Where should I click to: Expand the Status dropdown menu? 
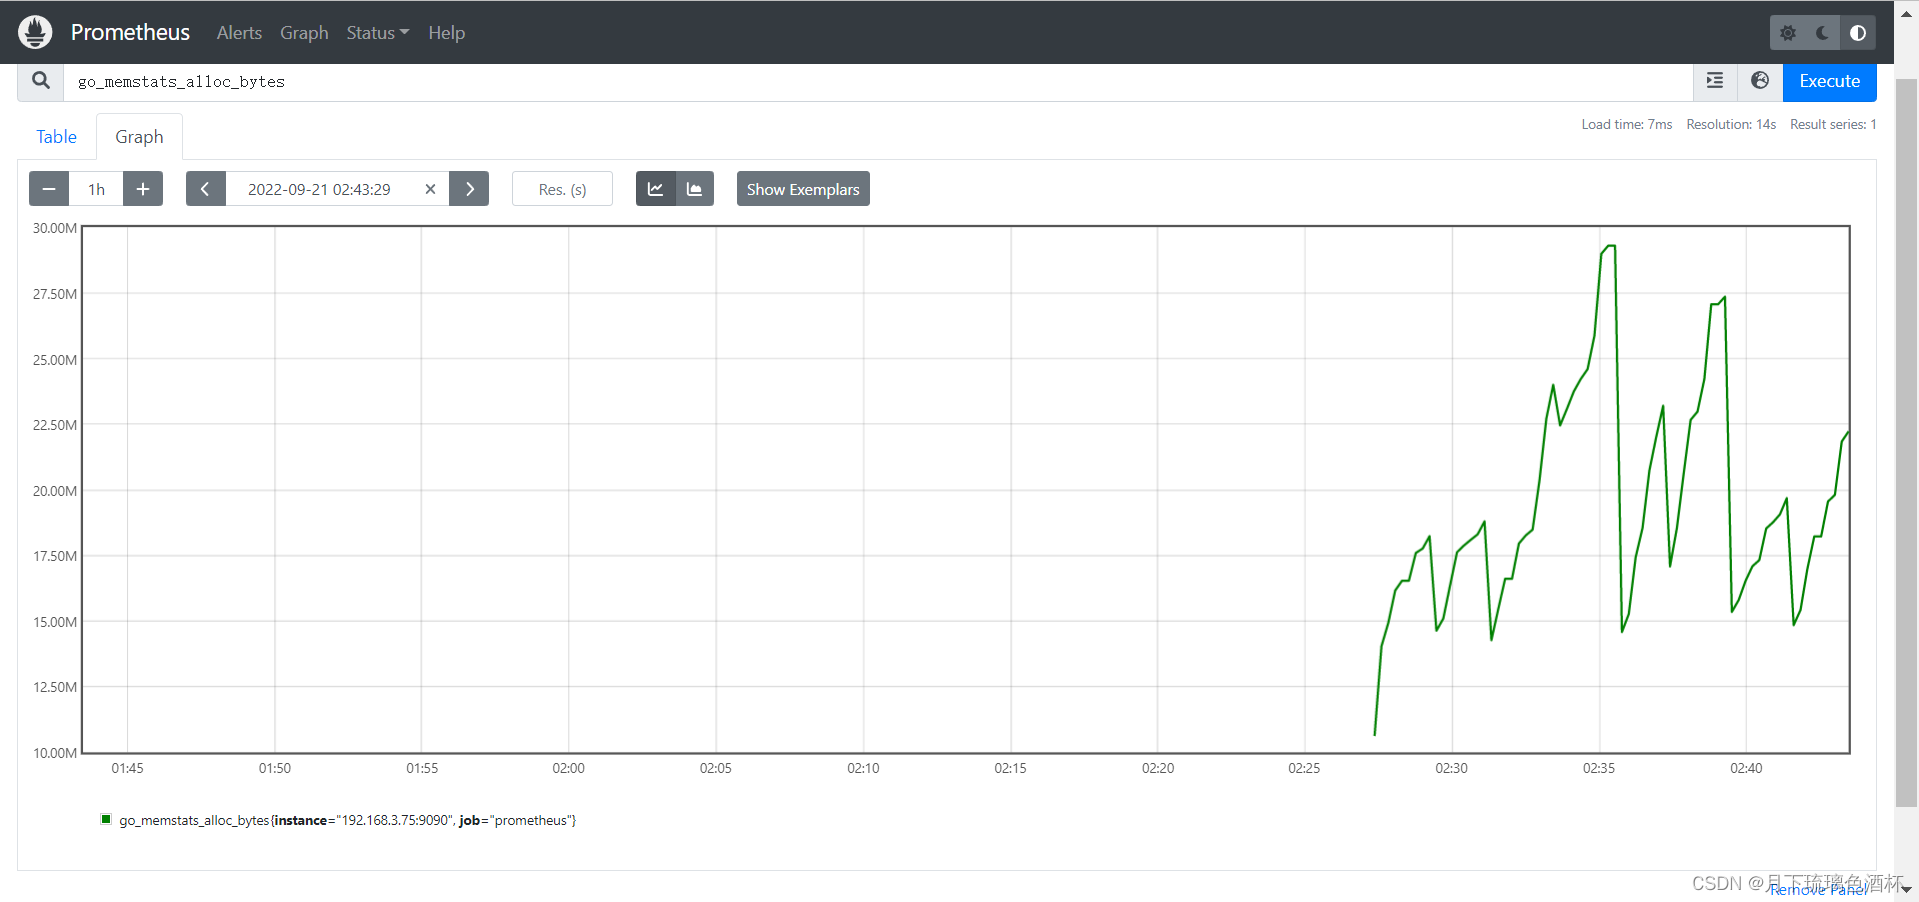click(377, 33)
